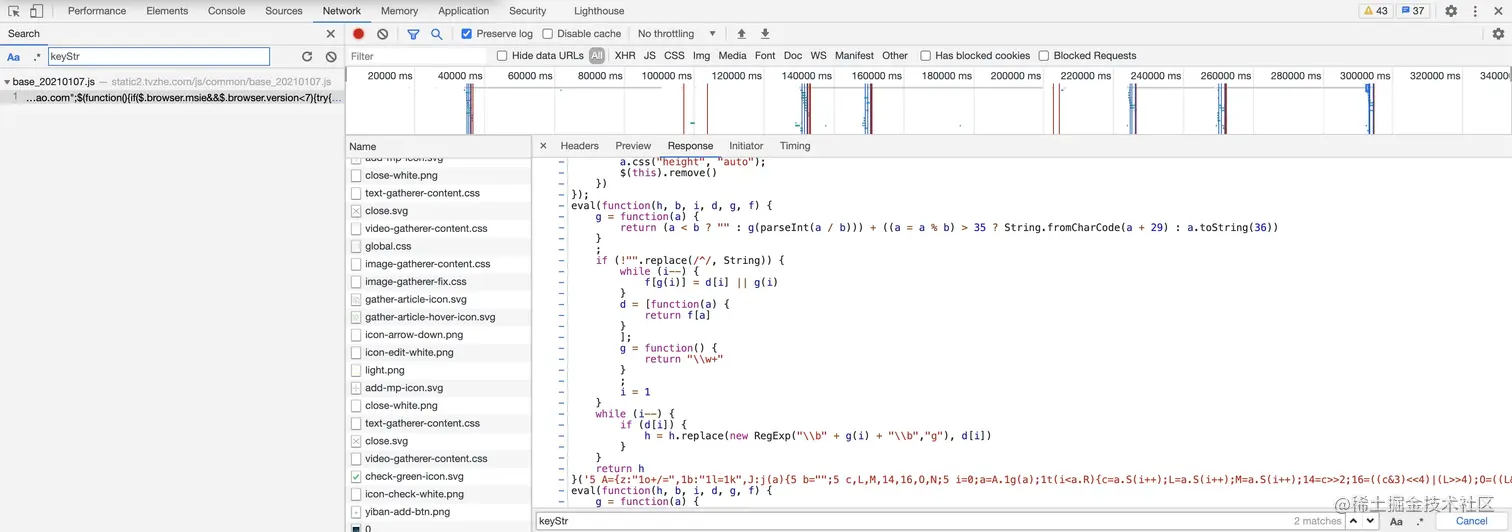Filter requests by CSS type

click(675, 56)
